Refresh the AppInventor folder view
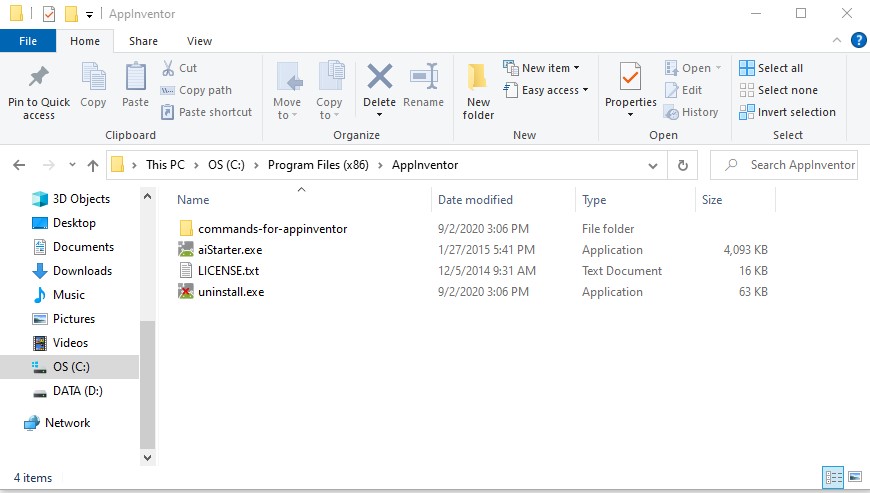The width and height of the screenshot is (870, 493). [x=682, y=165]
